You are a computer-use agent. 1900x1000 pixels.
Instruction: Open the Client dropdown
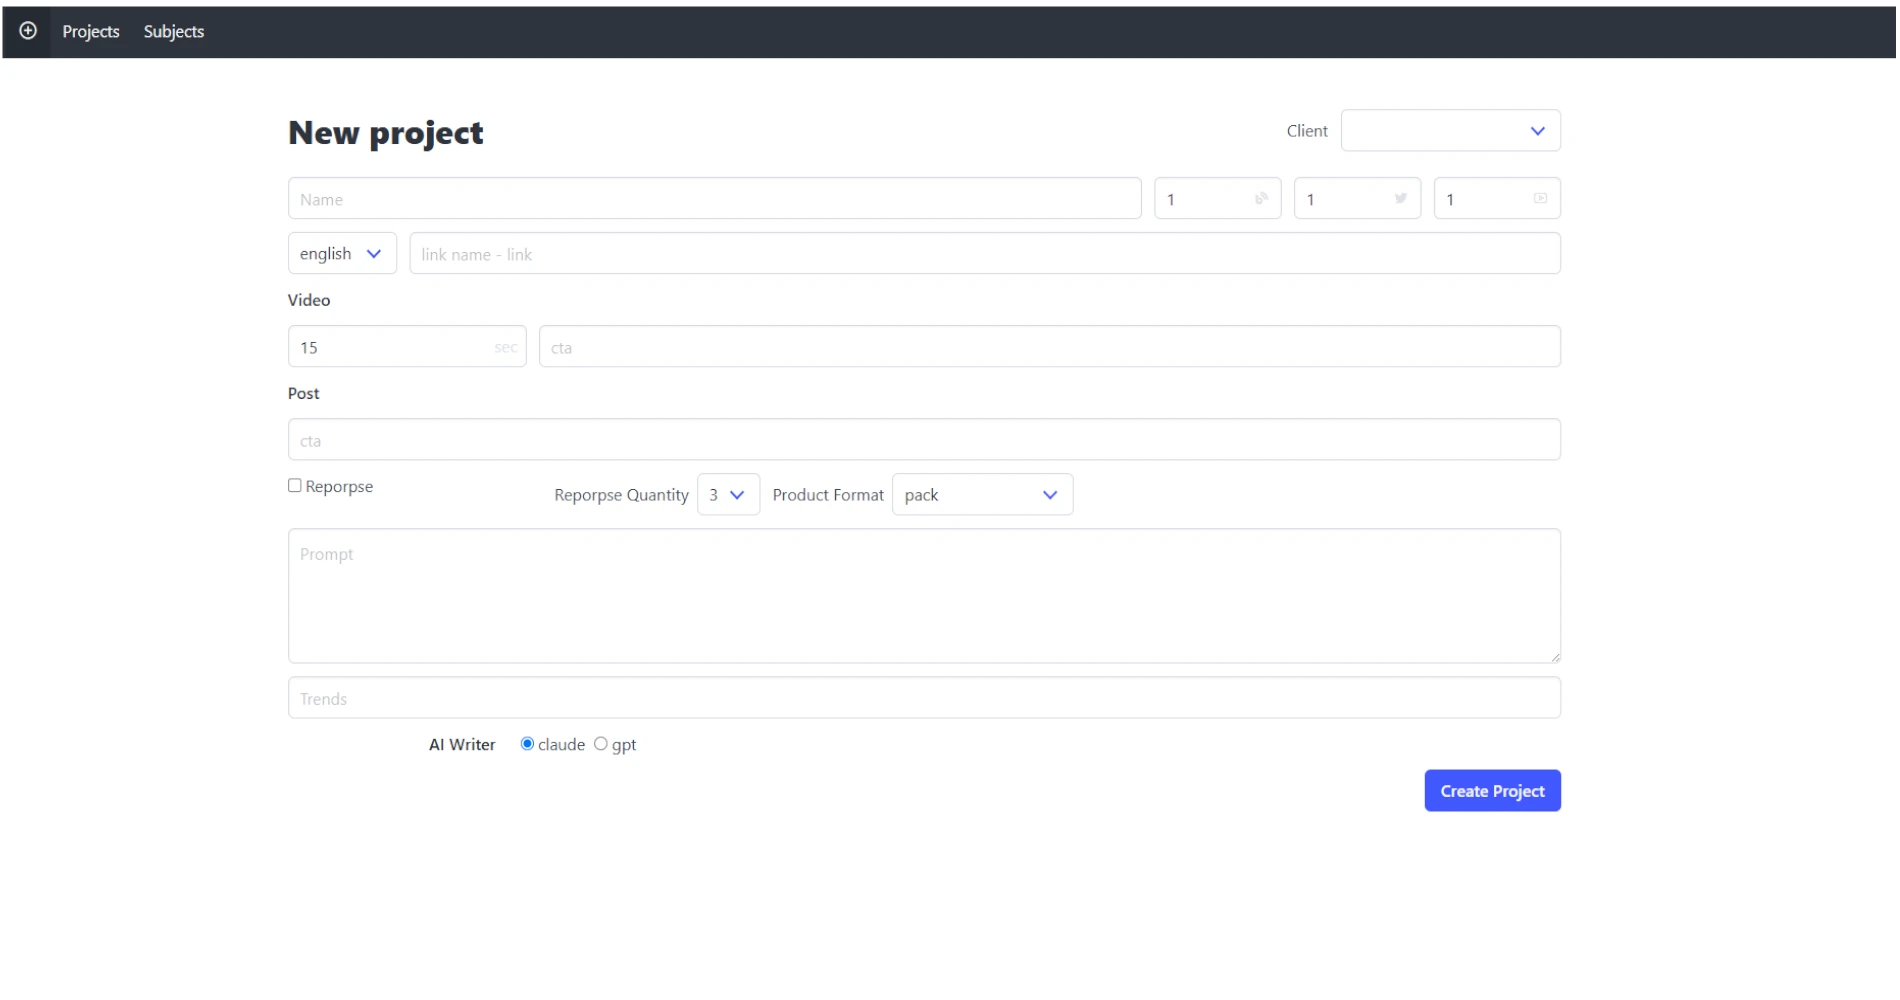[1450, 131]
